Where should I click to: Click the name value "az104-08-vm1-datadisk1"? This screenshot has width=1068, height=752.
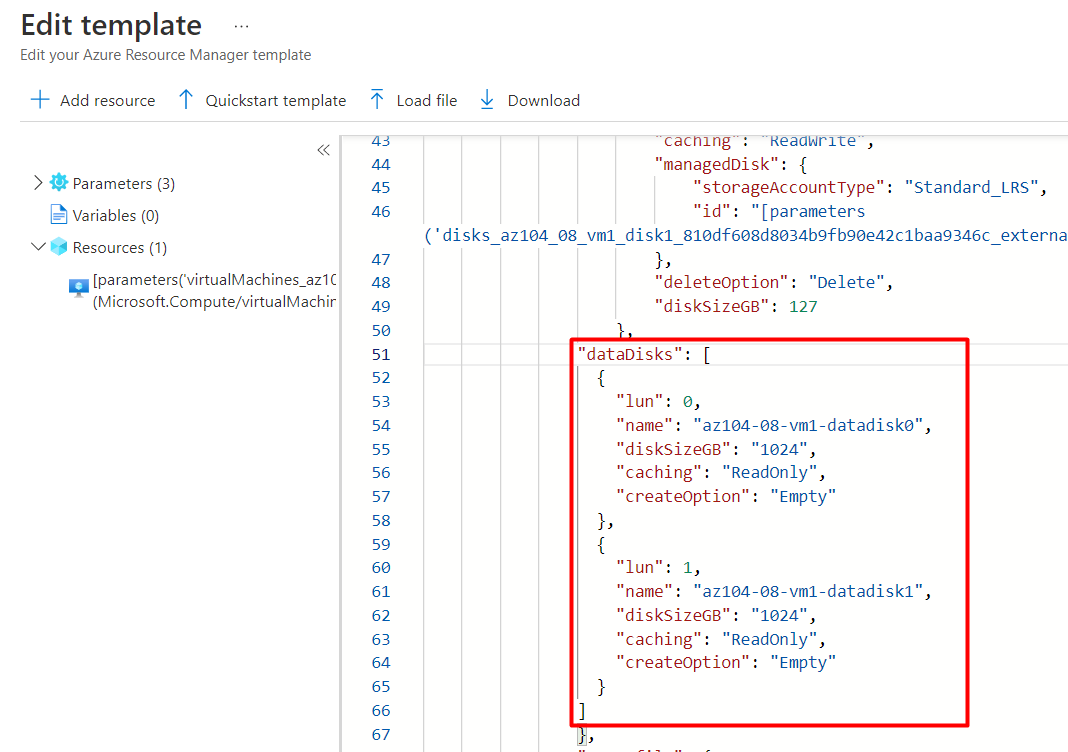[808, 591]
